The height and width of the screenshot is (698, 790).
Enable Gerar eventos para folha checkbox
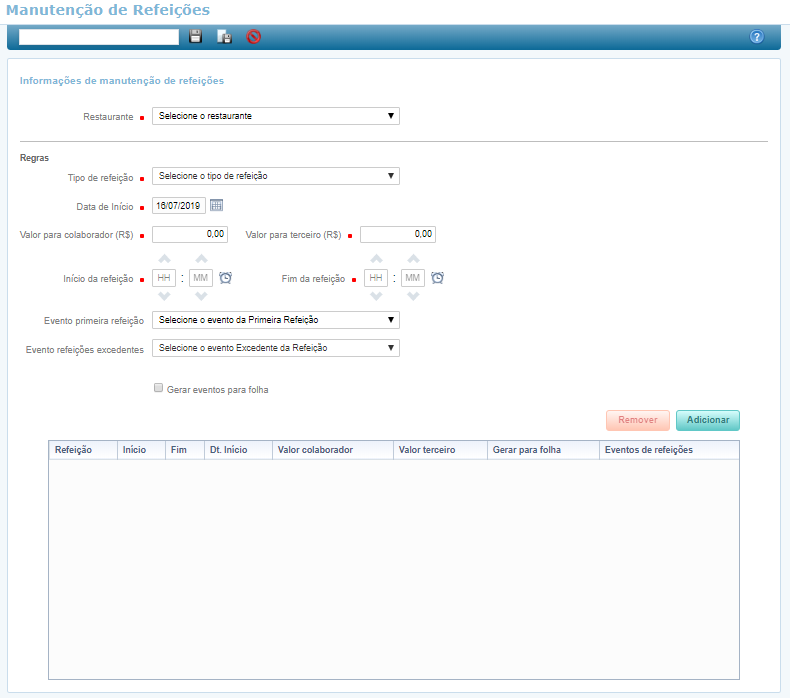click(x=158, y=388)
